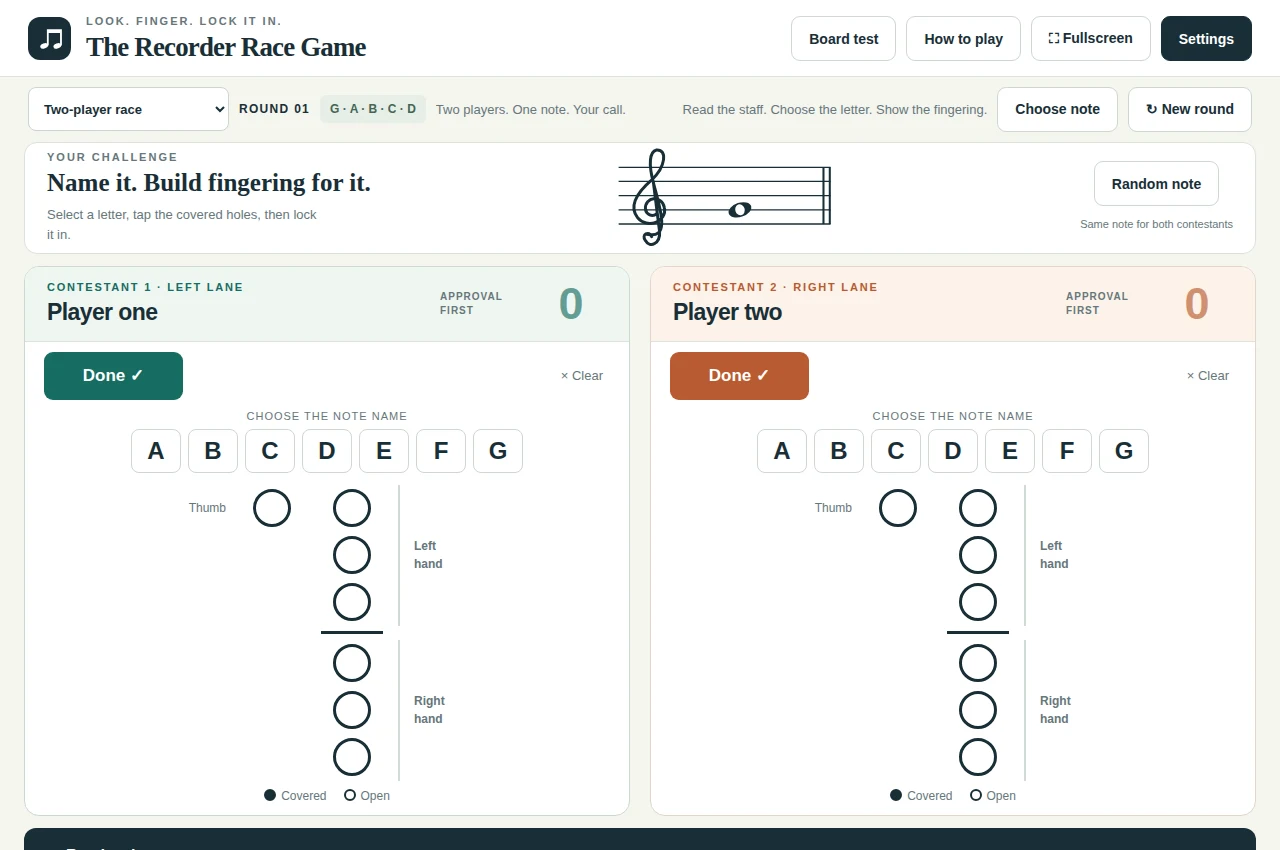The width and height of the screenshot is (1280, 850).
Task: Select note name G for Player one
Action: pyautogui.click(x=498, y=451)
